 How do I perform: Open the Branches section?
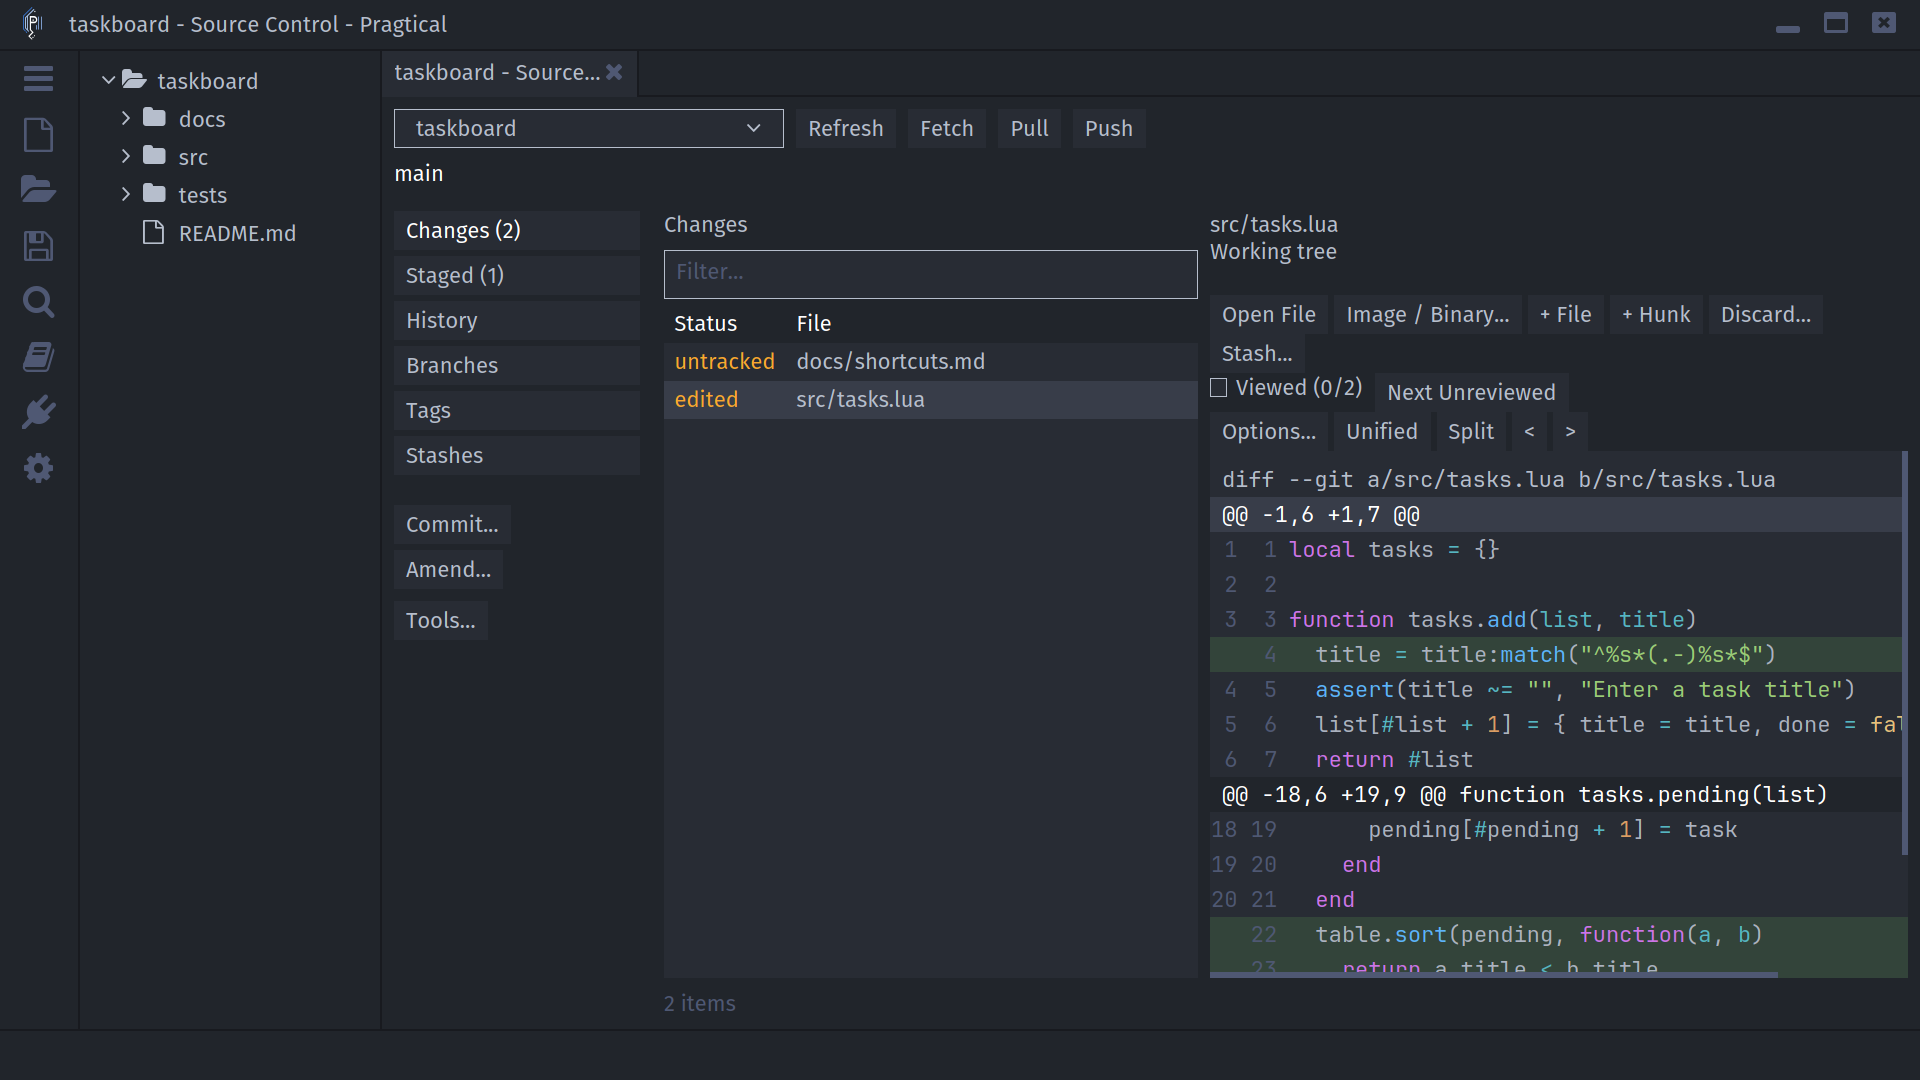click(516, 365)
